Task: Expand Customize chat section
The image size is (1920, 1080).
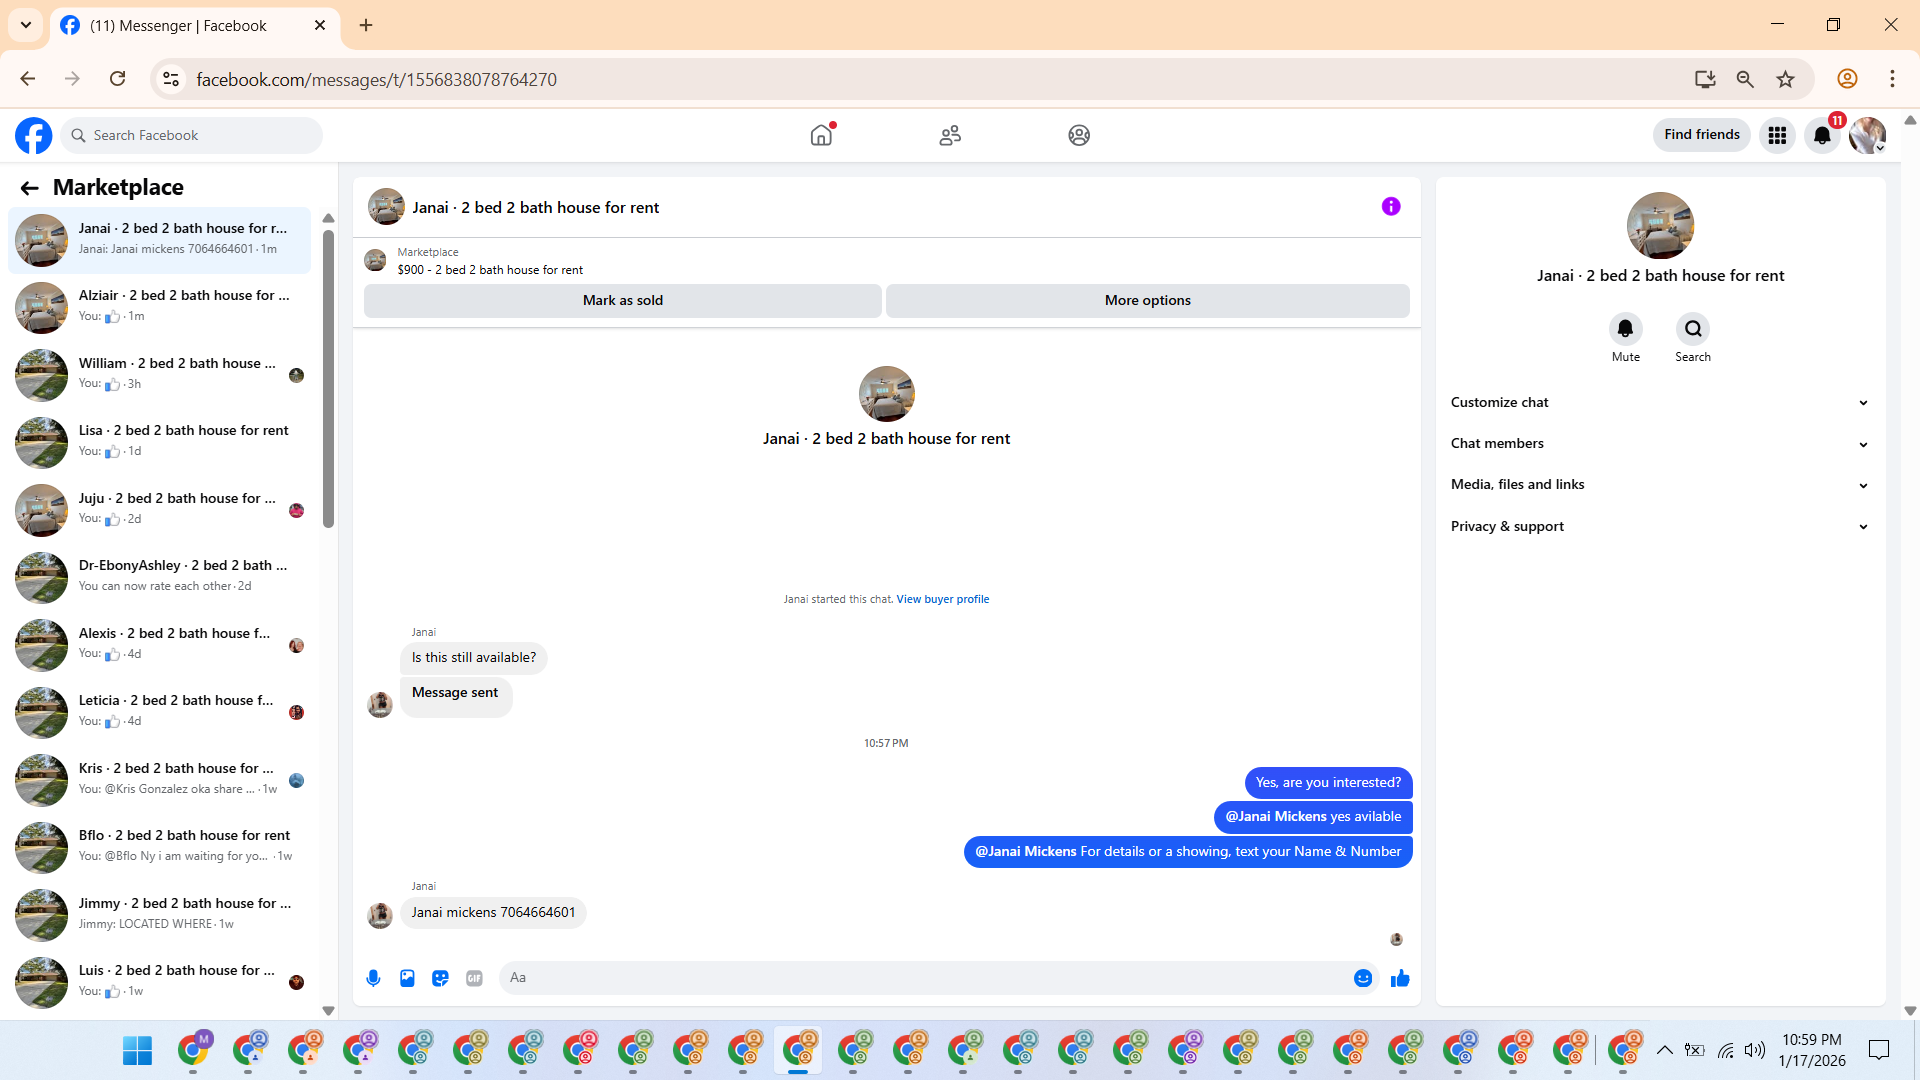Action: pyautogui.click(x=1659, y=402)
